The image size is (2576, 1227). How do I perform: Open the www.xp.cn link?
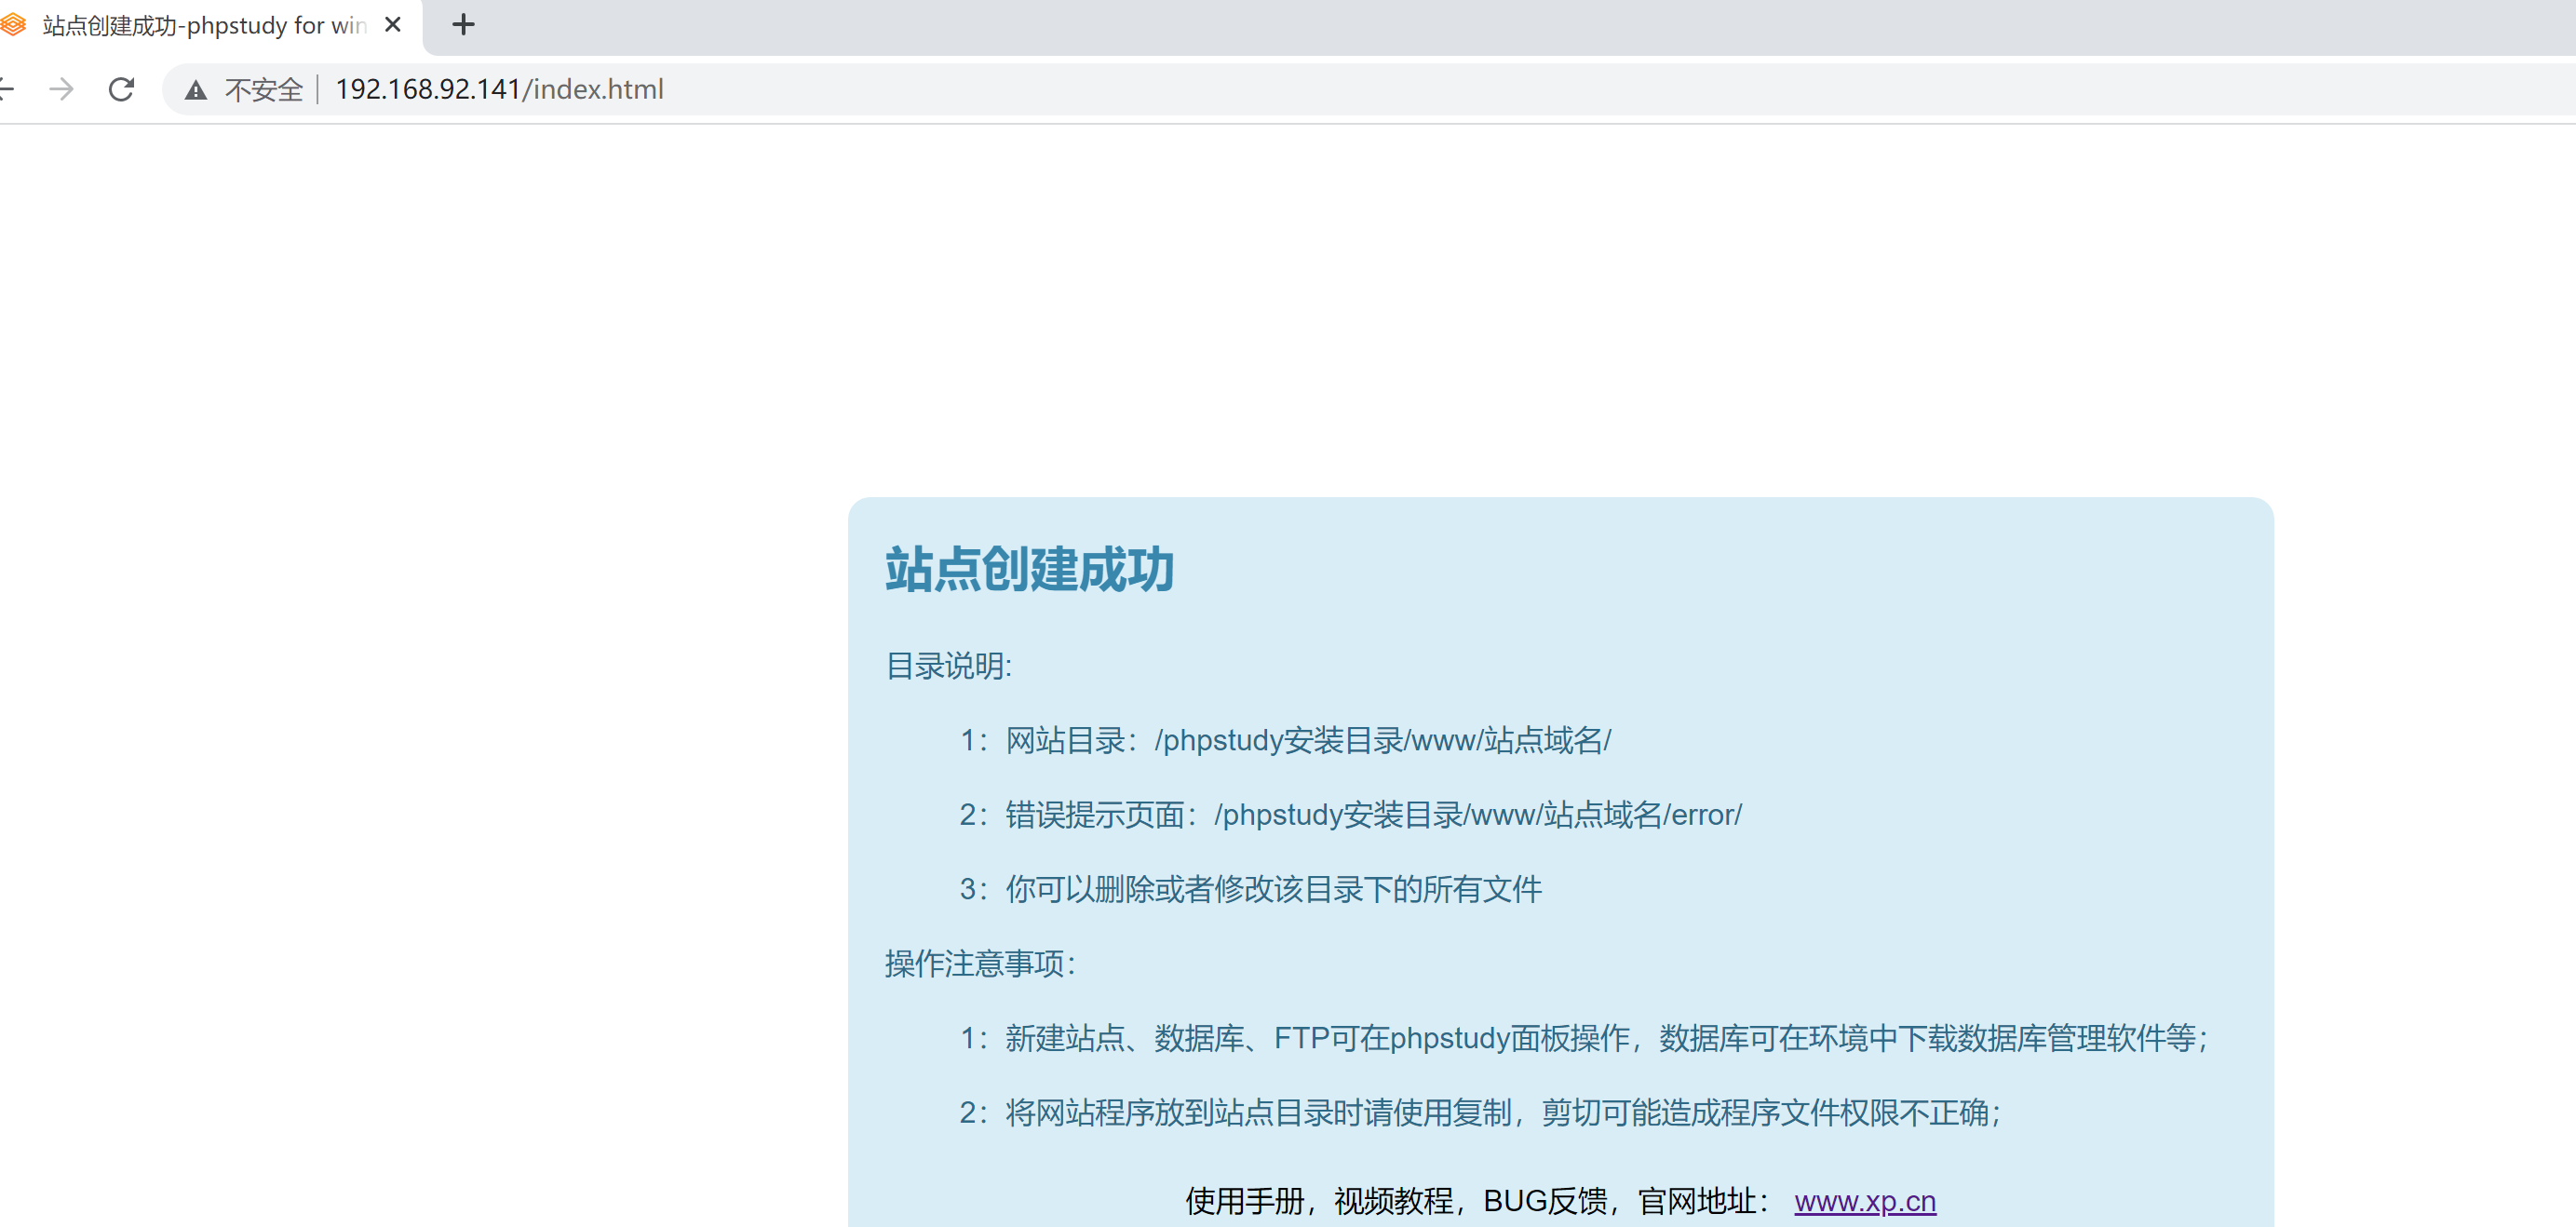click(x=1865, y=1201)
